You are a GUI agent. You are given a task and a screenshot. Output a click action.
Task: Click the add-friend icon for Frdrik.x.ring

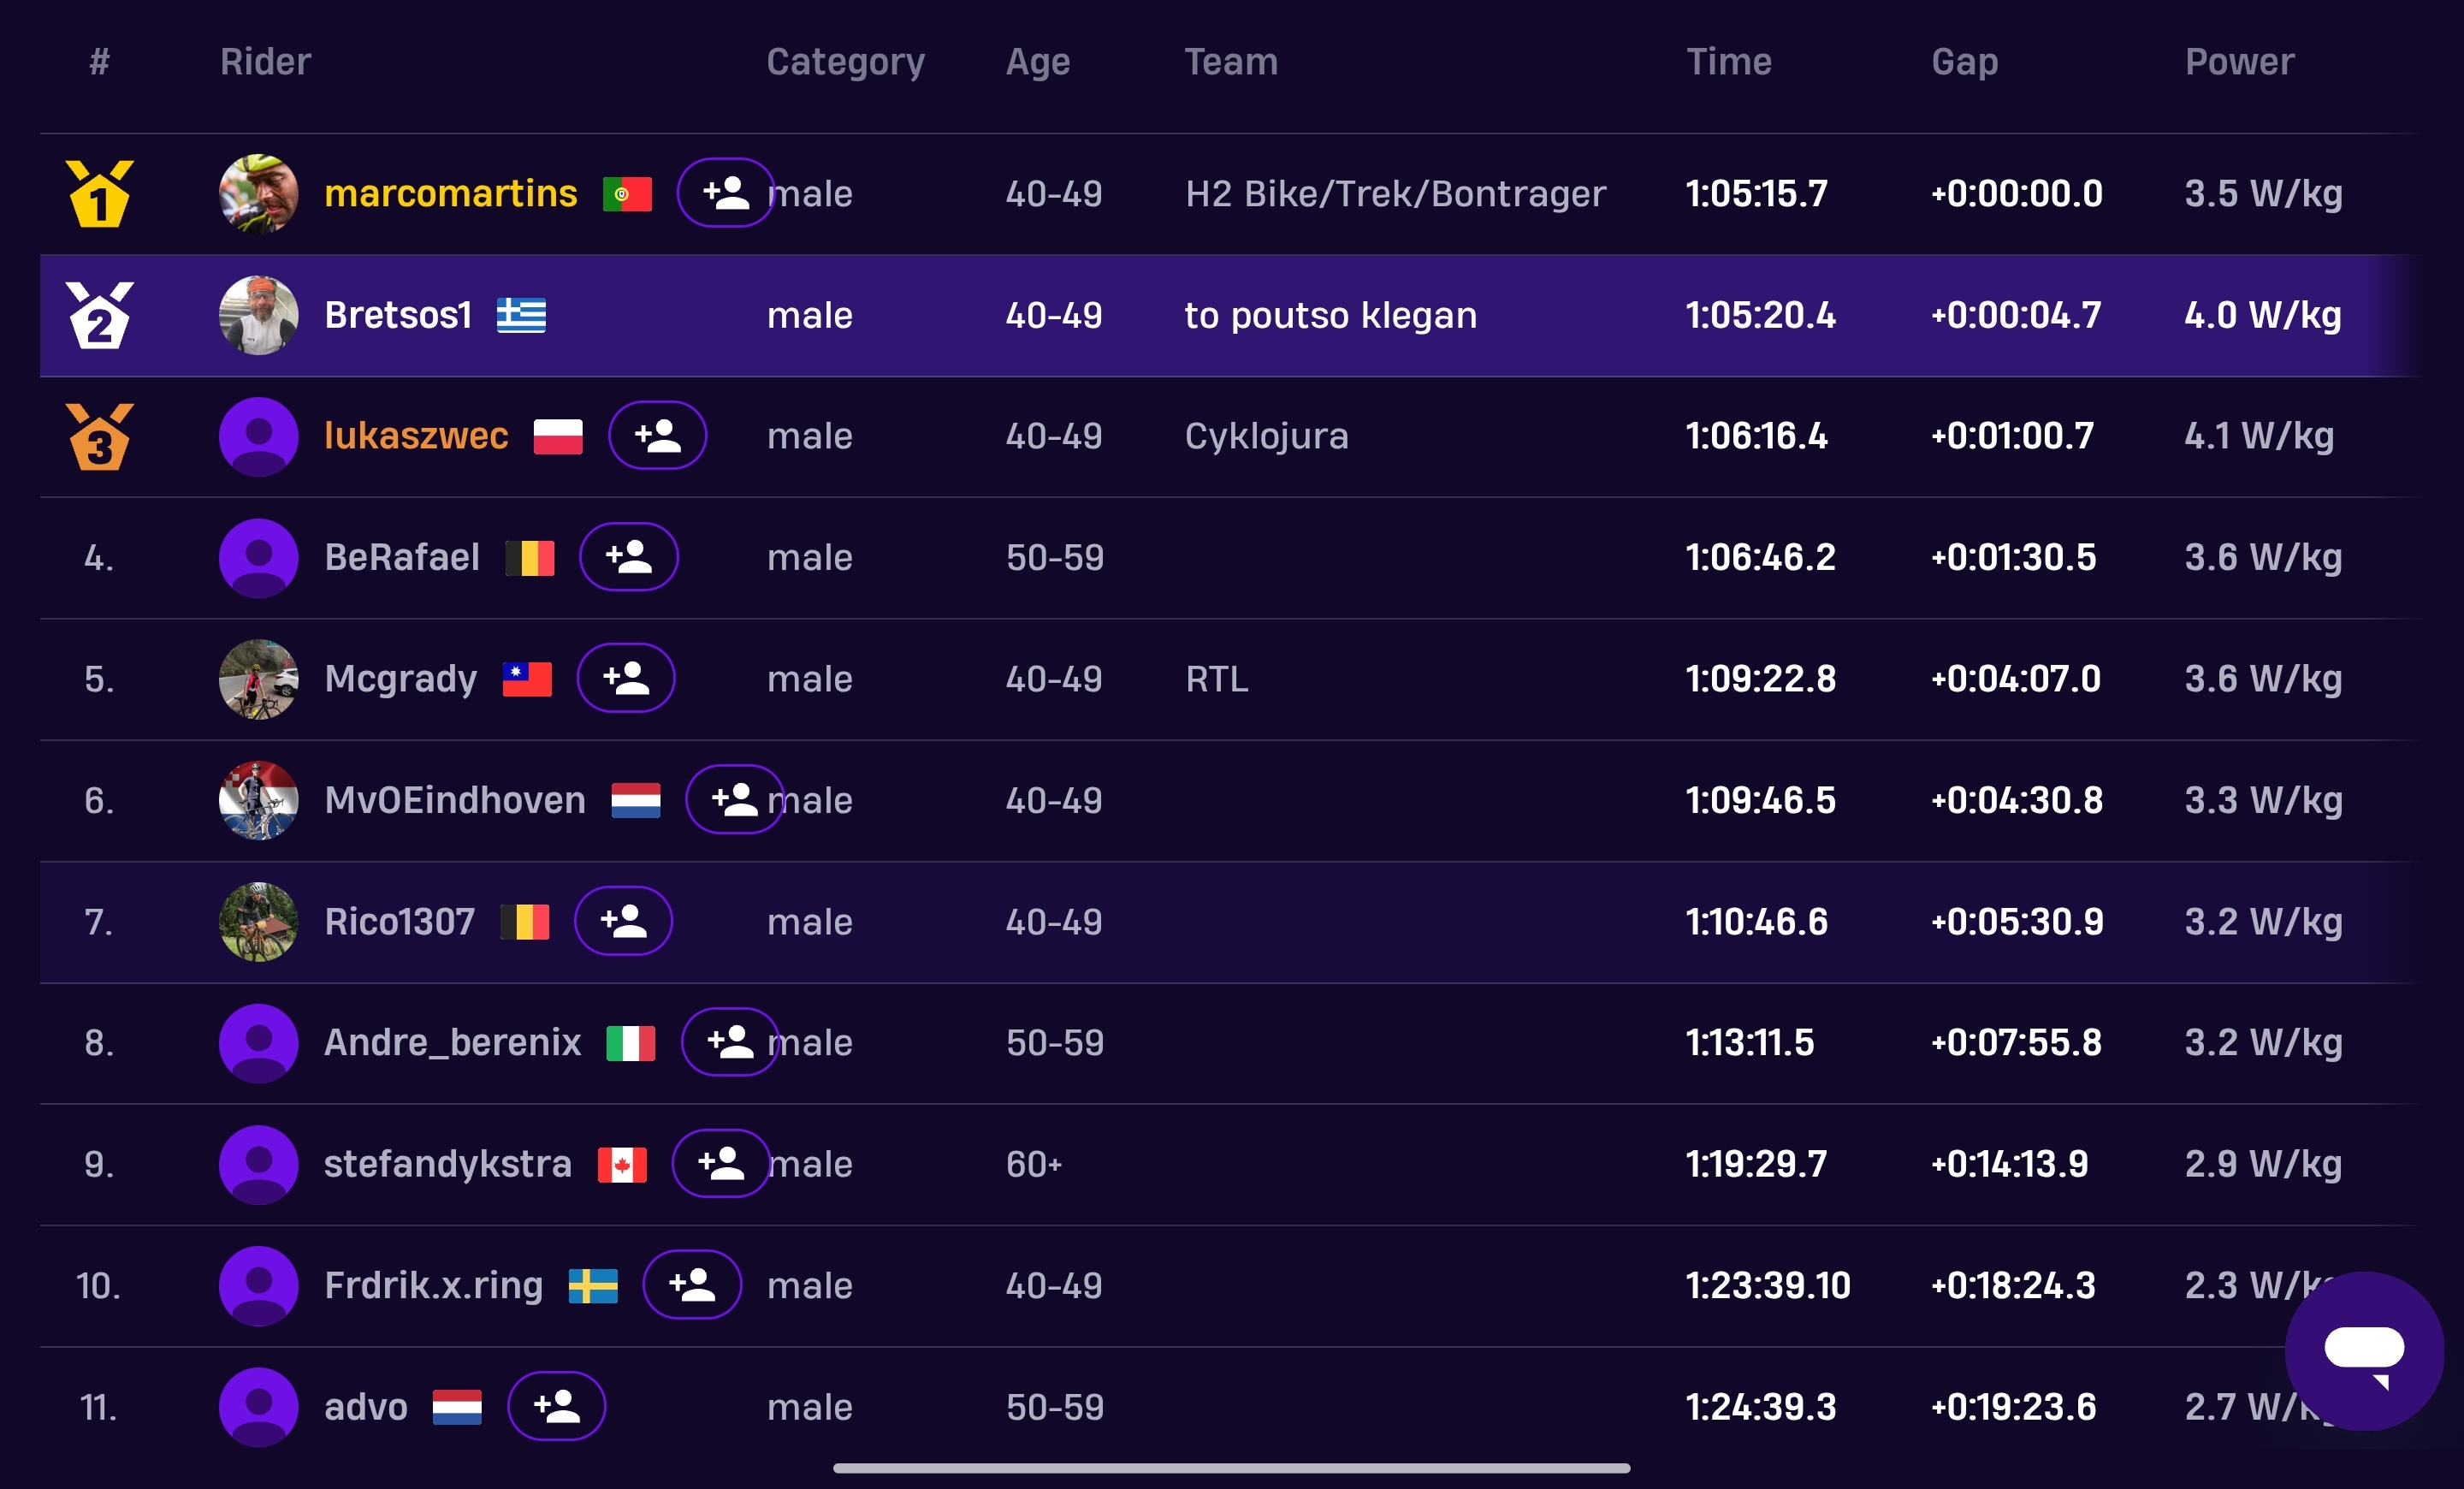tap(691, 1285)
